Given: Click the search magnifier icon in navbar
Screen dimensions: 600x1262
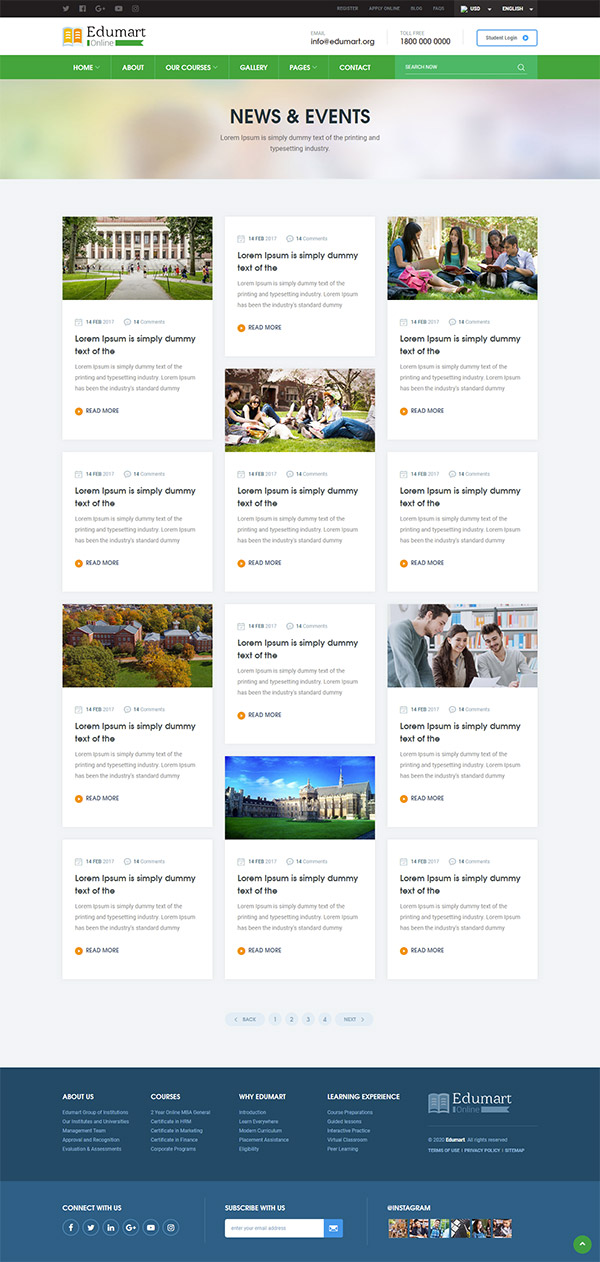Looking at the screenshot, I should coord(521,68).
